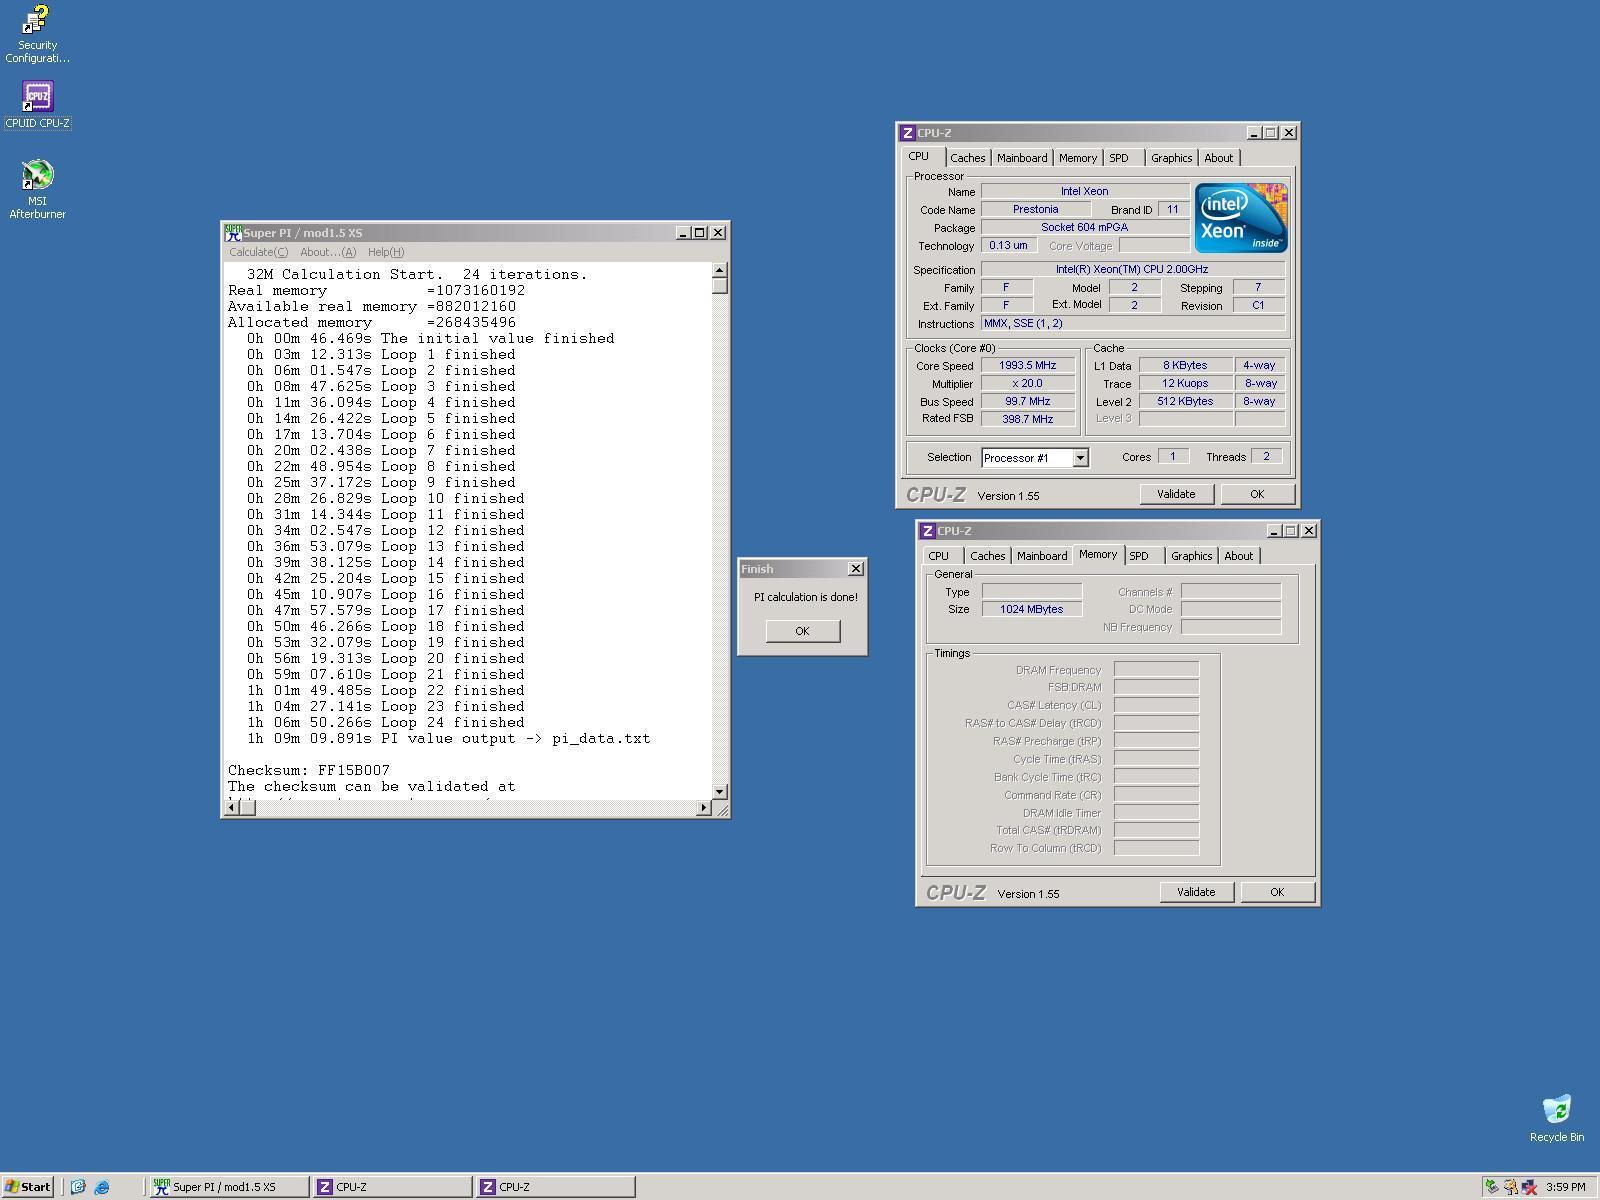The image size is (1600, 1200).
Task: Click the CPU-Z Z icon in the upper window's title bar
Action: pyautogui.click(x=907, y=133)
